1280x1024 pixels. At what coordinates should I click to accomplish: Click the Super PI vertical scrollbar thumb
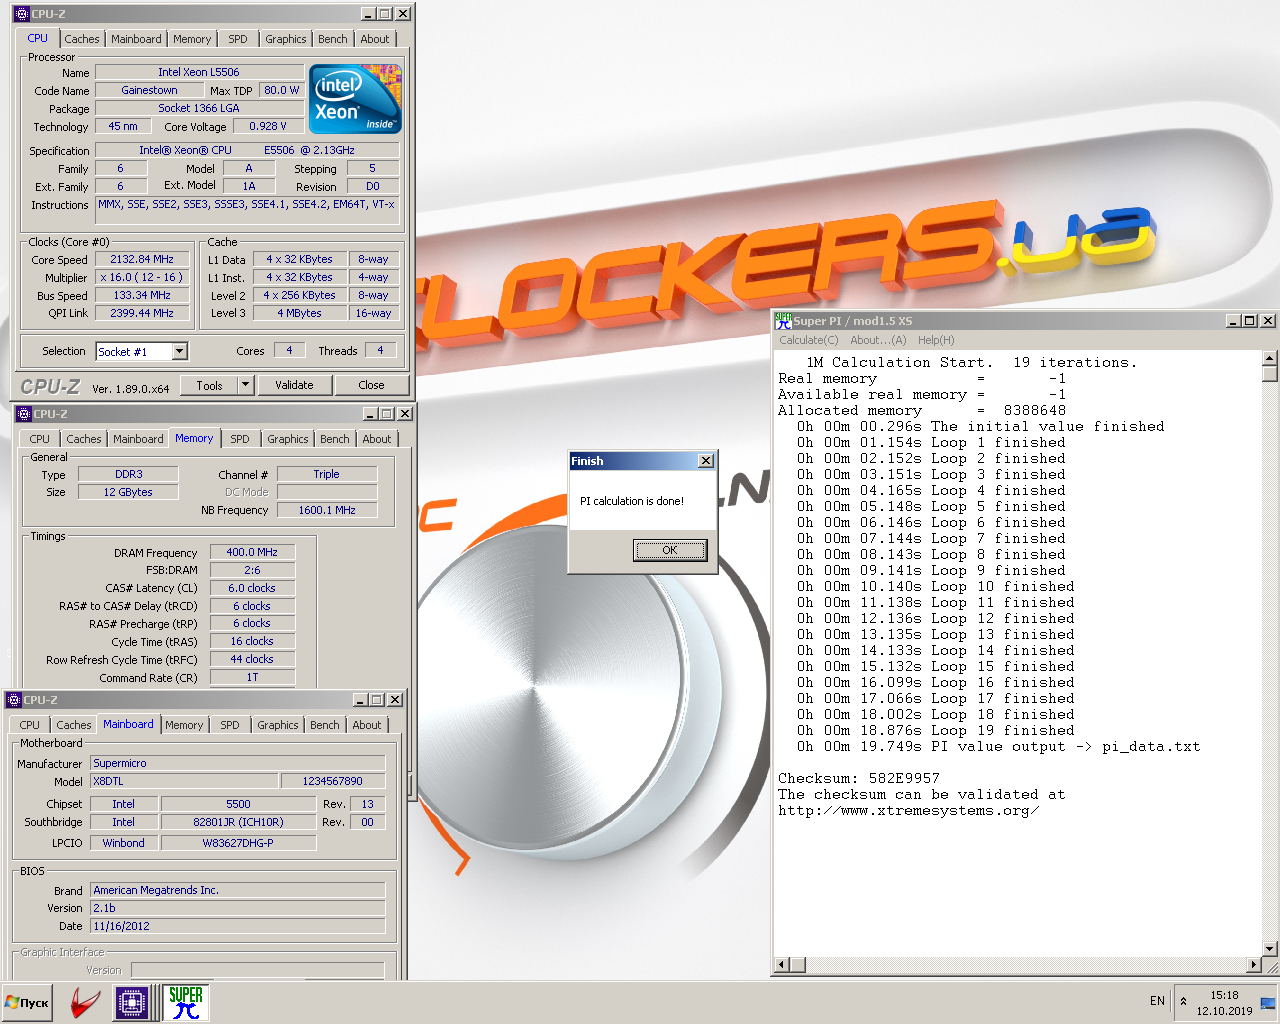1270,374
